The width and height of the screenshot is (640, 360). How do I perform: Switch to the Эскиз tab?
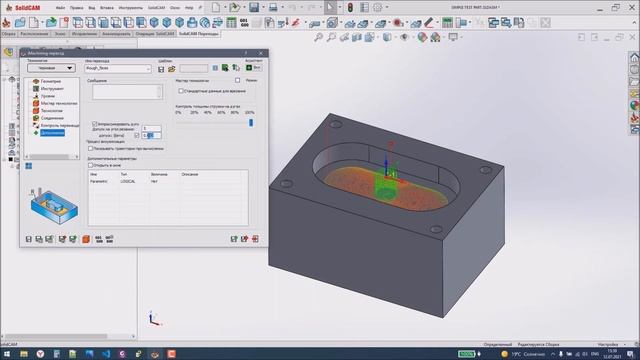tap(60, 34)
